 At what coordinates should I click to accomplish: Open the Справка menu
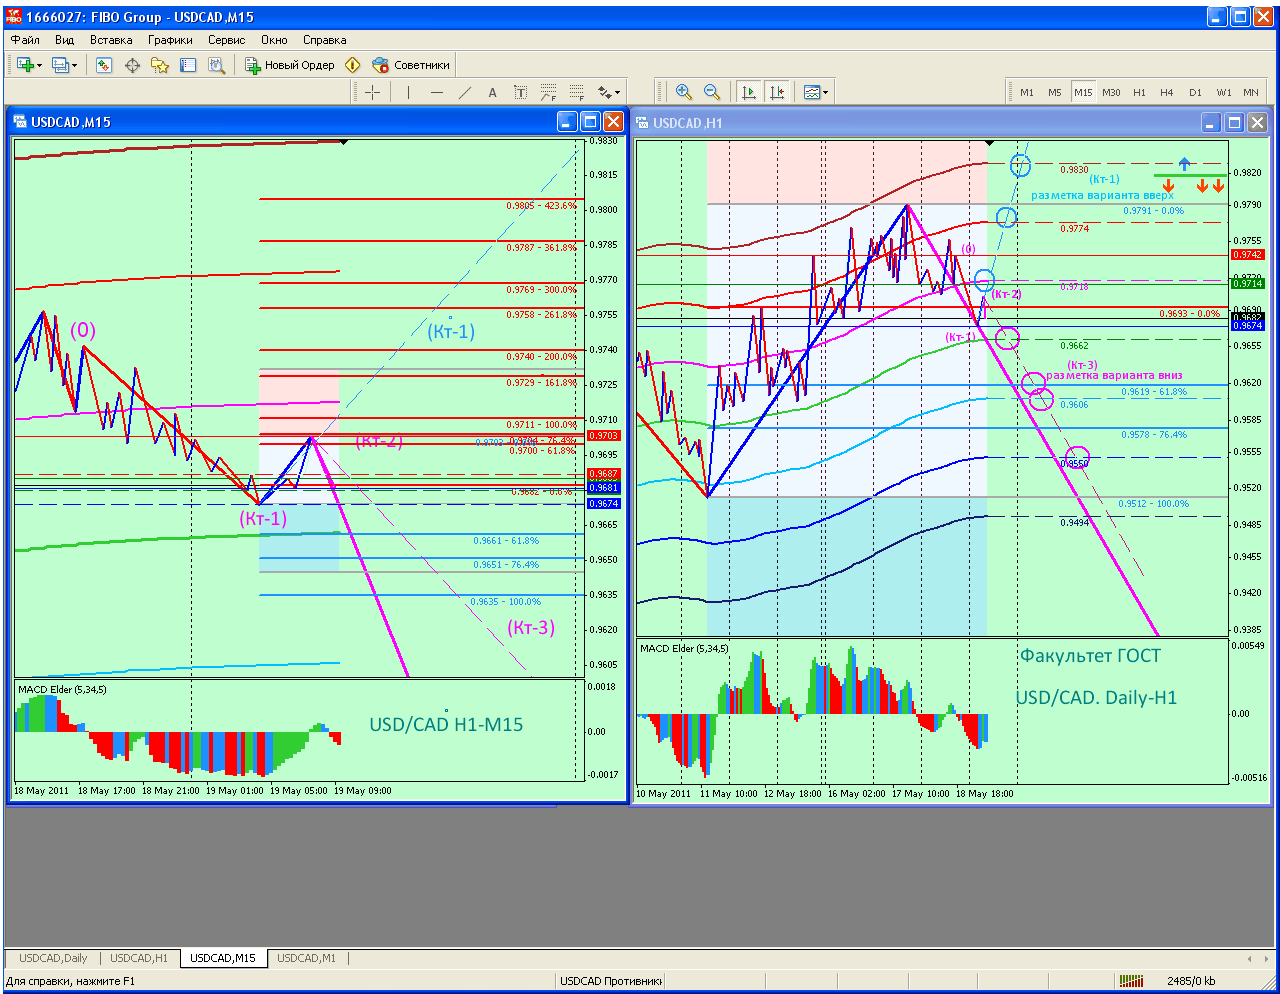(325, 40)
